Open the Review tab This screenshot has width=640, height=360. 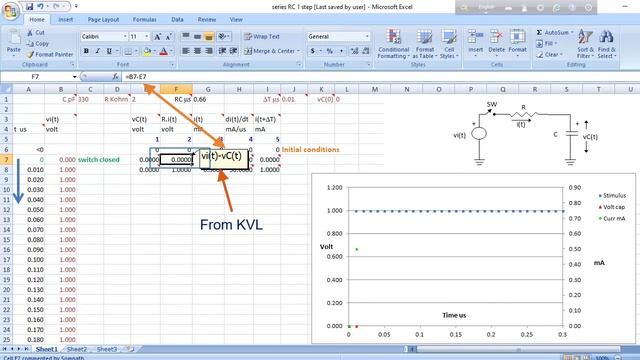pos(207,20)
